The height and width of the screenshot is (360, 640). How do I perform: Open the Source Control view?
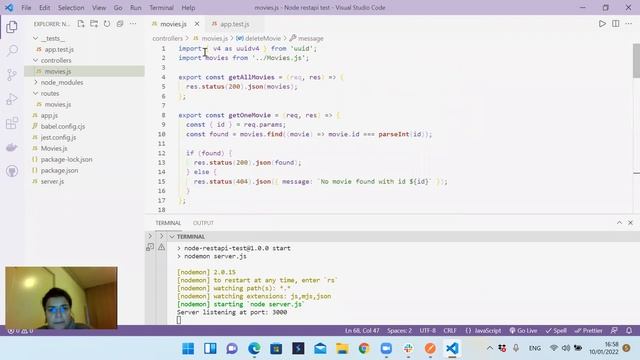[12, 75]
